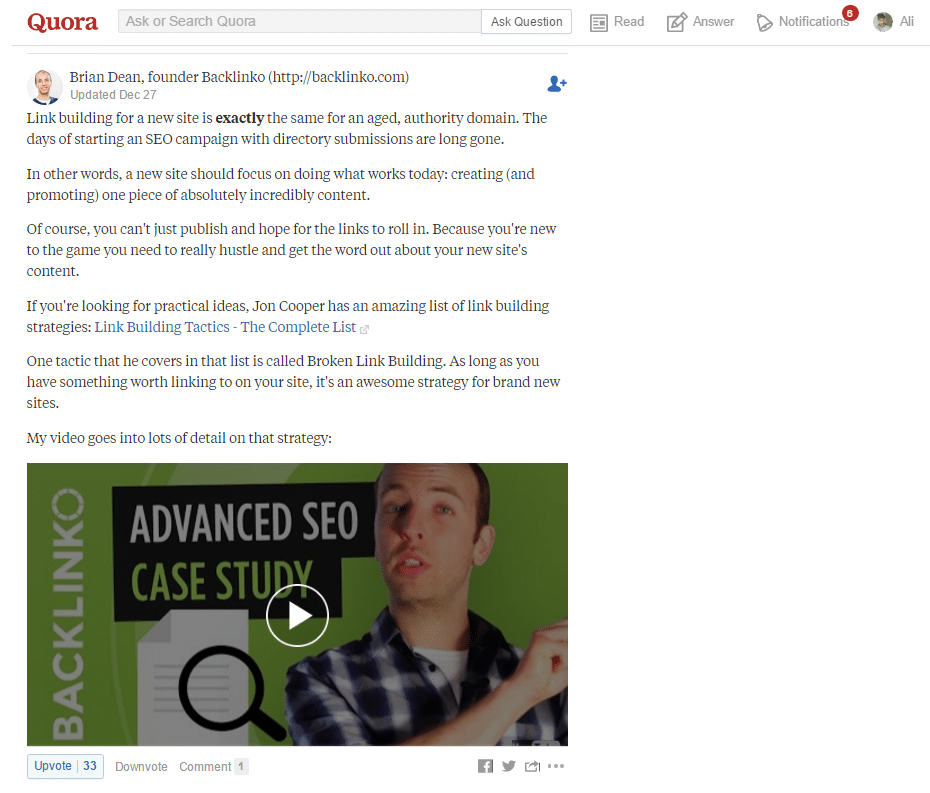Focus the Ask or Search Quora field
Image resolution: width=930 pixels, height=793 pixels.
[300, 21]
